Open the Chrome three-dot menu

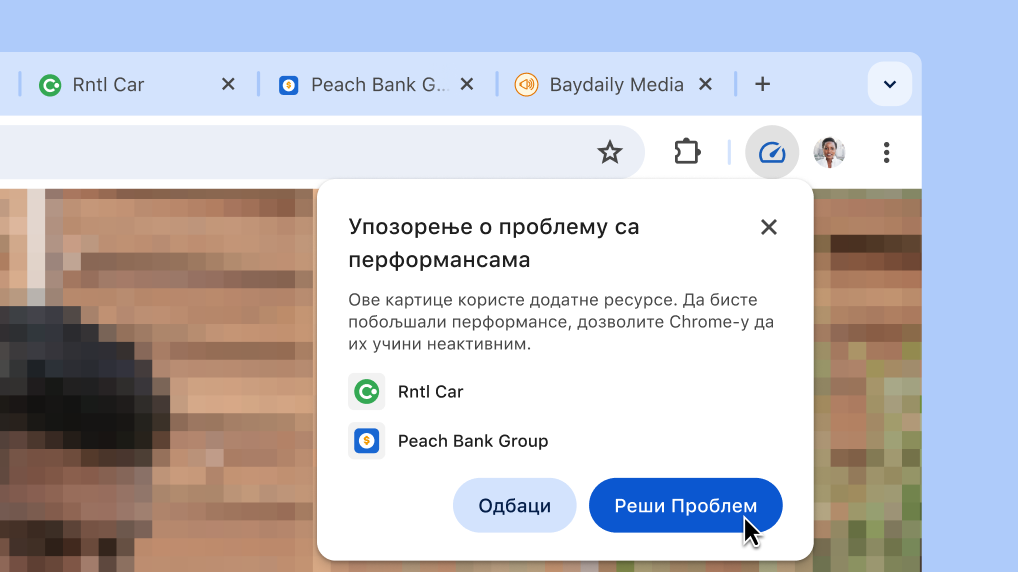[886, 153]
